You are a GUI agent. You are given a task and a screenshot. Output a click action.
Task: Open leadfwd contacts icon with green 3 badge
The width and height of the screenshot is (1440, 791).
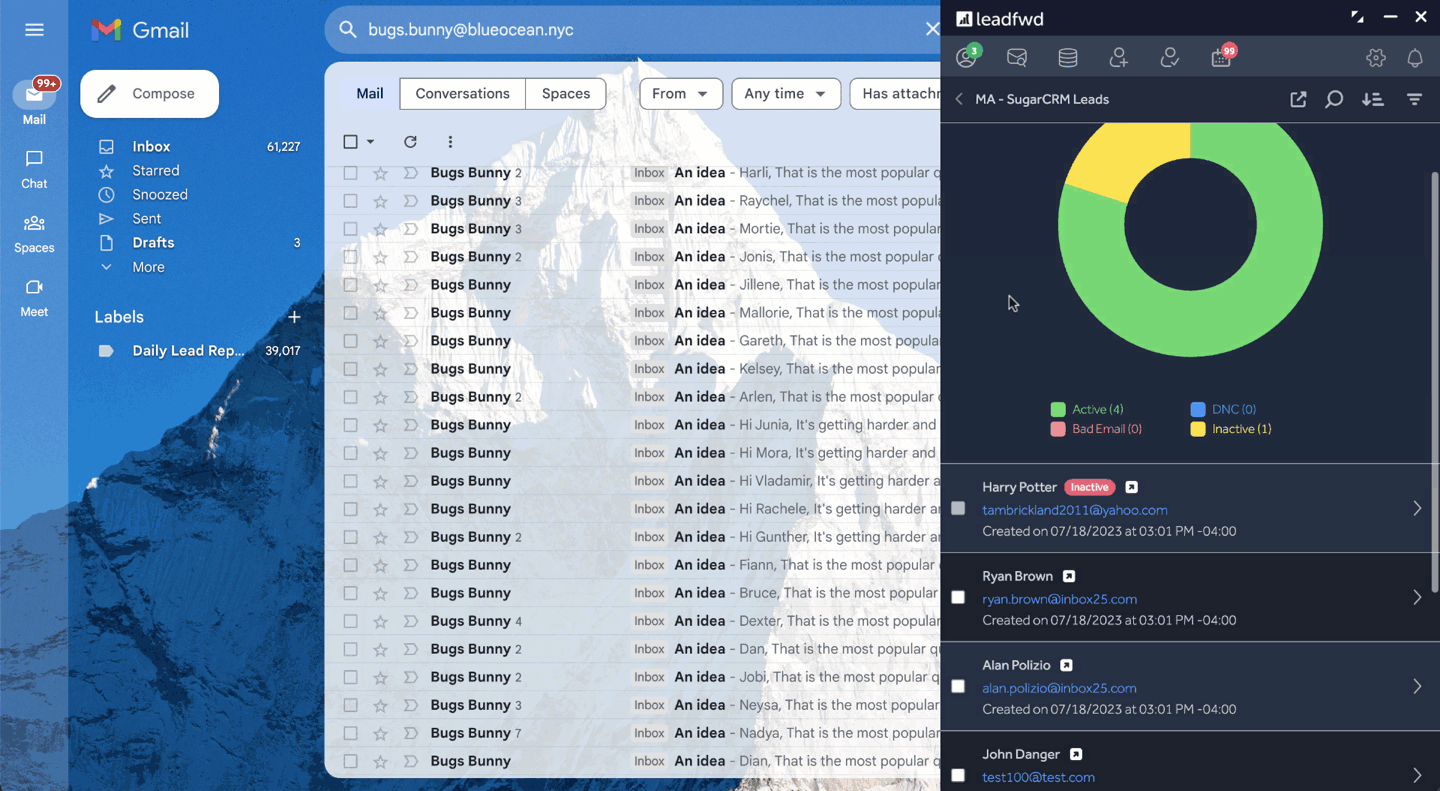(x=967, y=57)
